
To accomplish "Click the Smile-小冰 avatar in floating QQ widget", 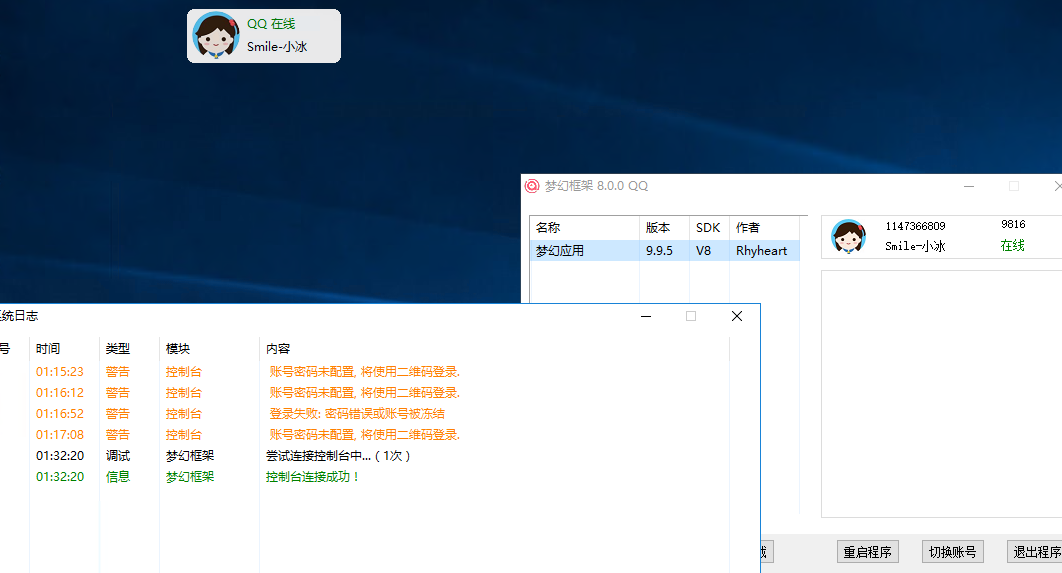I will point(216,35).
